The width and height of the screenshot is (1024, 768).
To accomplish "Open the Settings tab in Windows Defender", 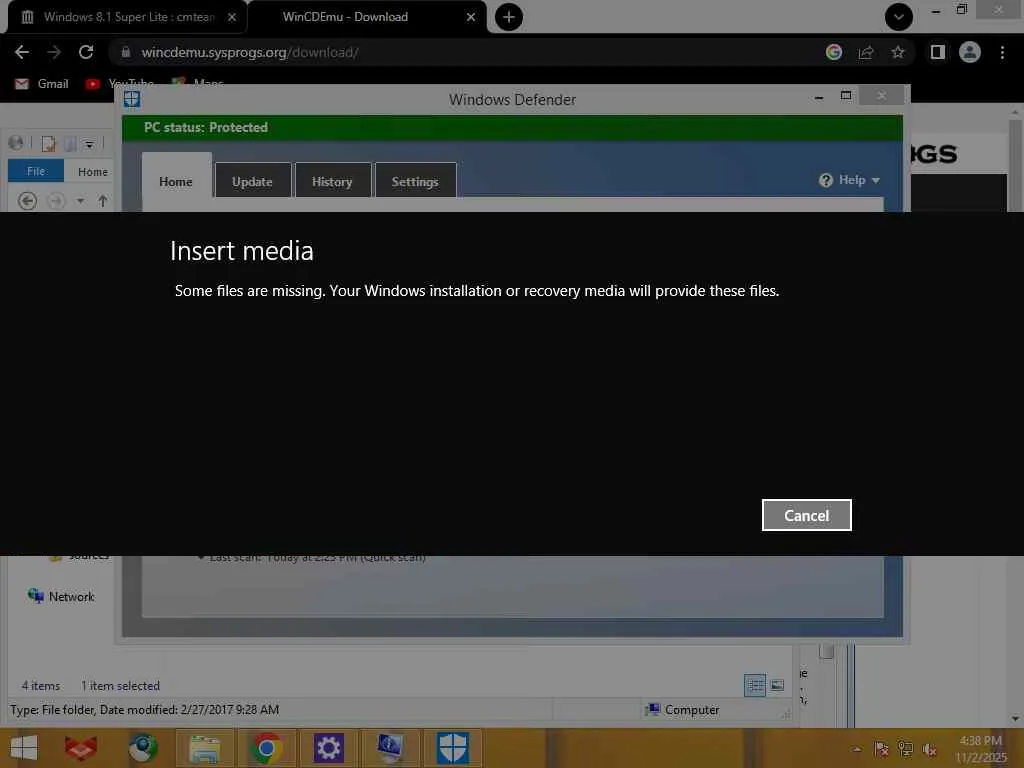I will [x=415, y=181].
